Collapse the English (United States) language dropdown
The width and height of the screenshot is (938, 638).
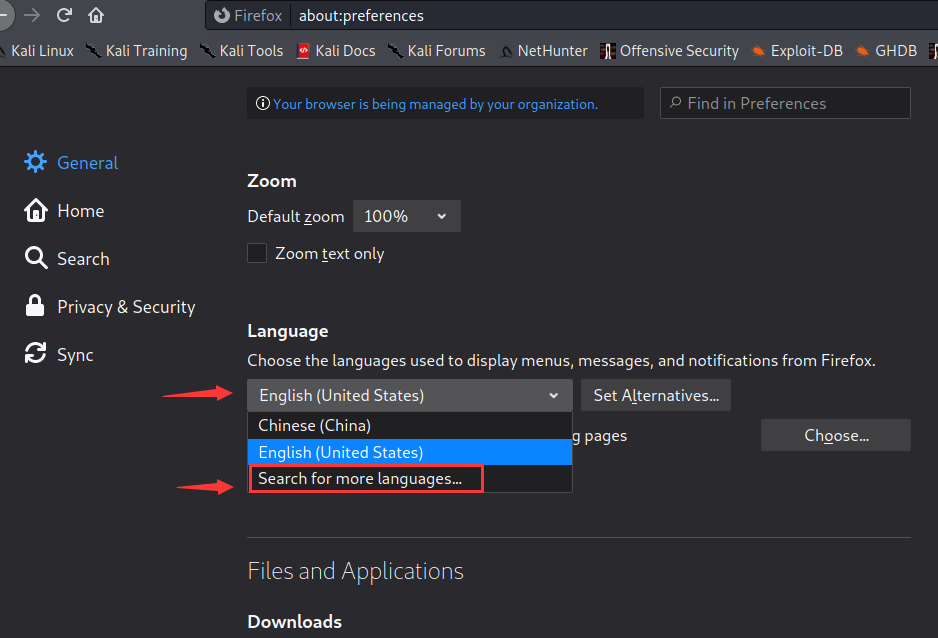(x=409, y=395)
